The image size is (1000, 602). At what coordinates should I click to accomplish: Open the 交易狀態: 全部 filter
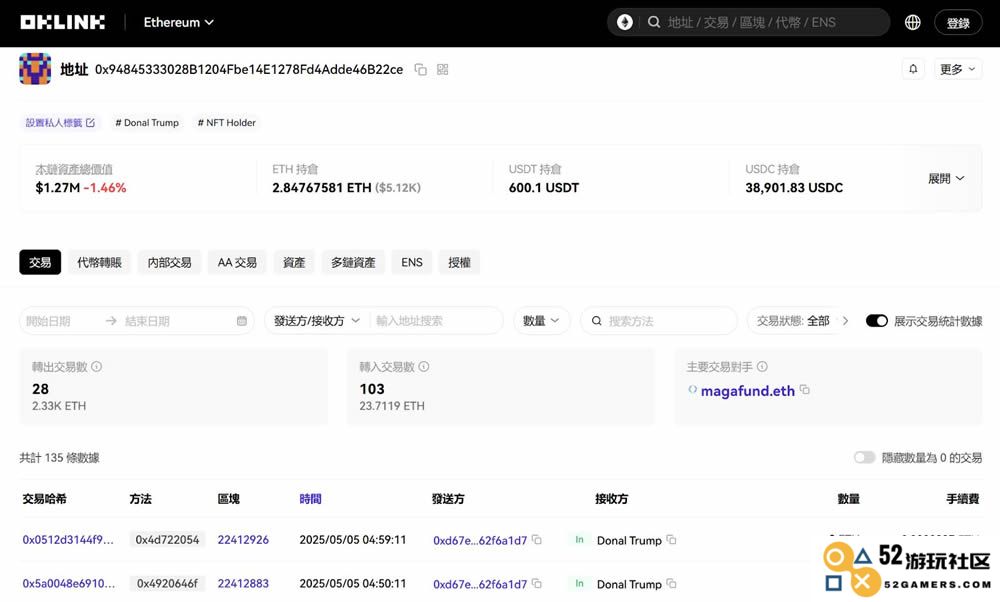point(793,321)
